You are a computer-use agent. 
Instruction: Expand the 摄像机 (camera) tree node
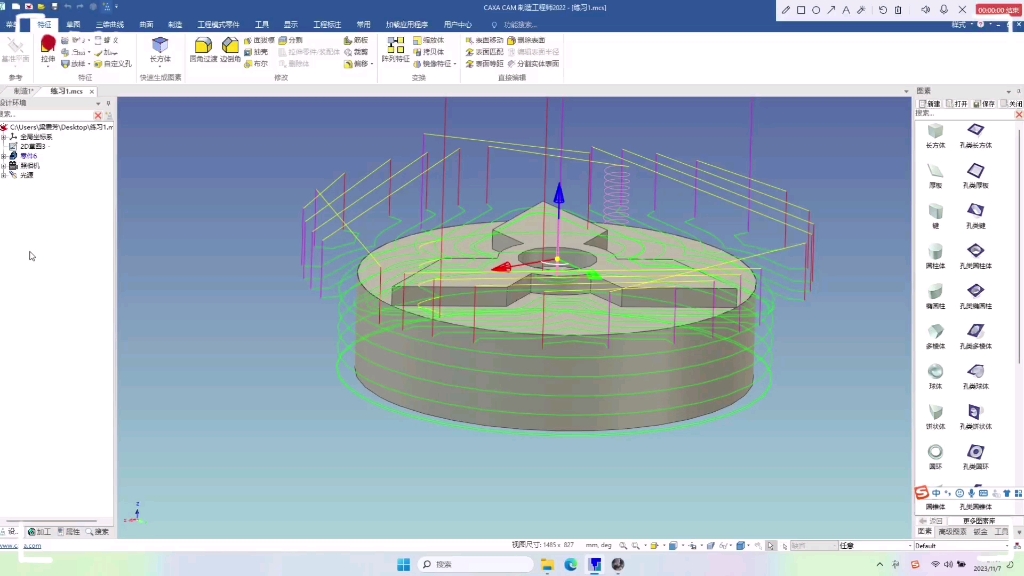(x=4, y=166)
